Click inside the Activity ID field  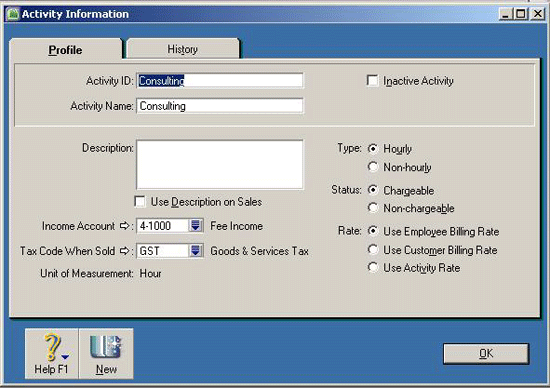click(x=220, y=81)
